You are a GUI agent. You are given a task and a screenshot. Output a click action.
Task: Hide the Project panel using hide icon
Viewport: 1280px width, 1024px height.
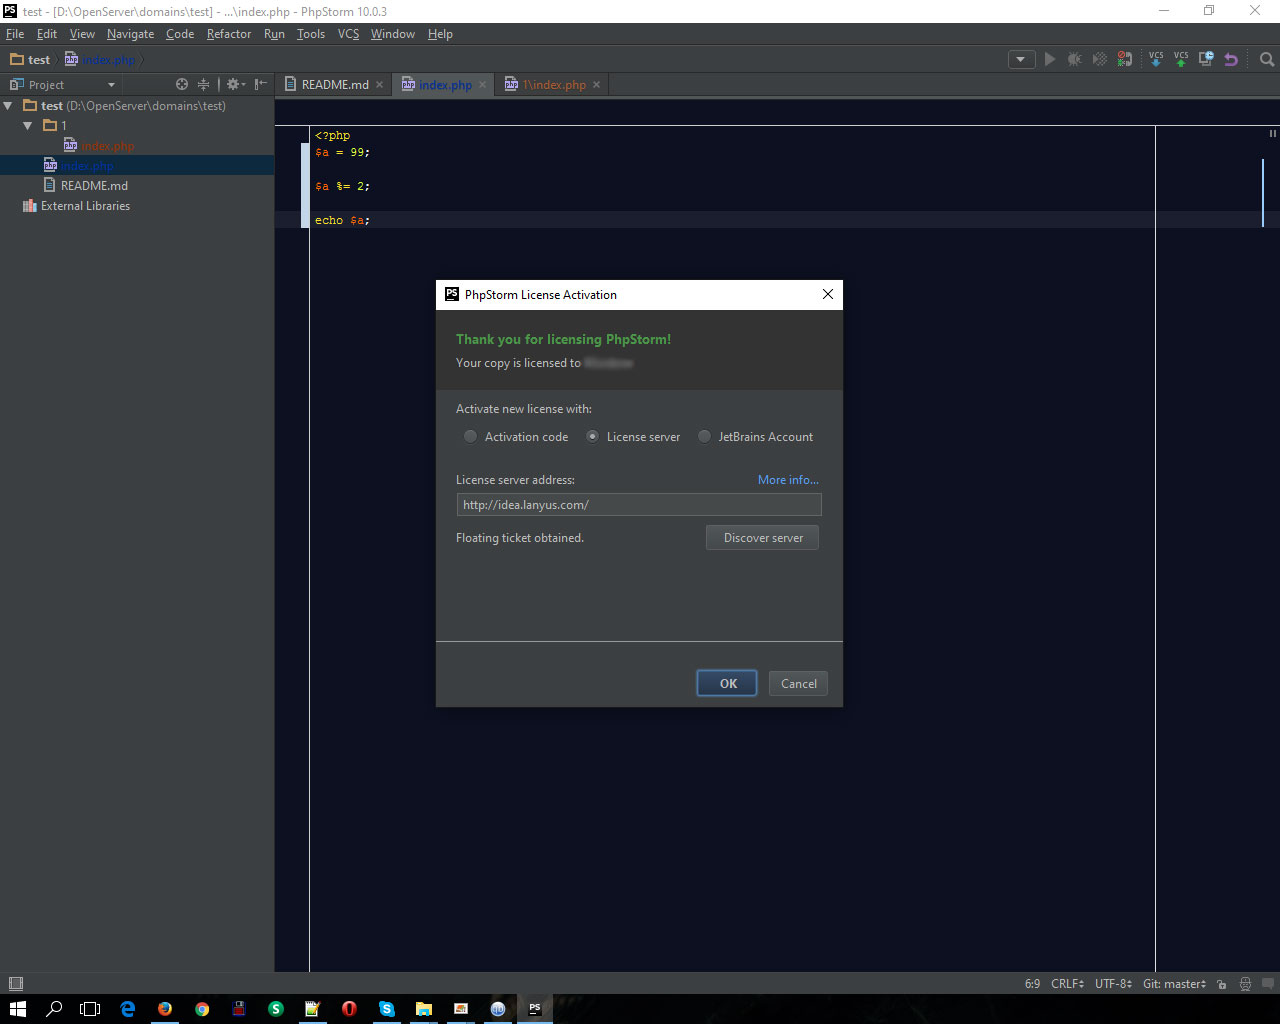pos(260,85)
